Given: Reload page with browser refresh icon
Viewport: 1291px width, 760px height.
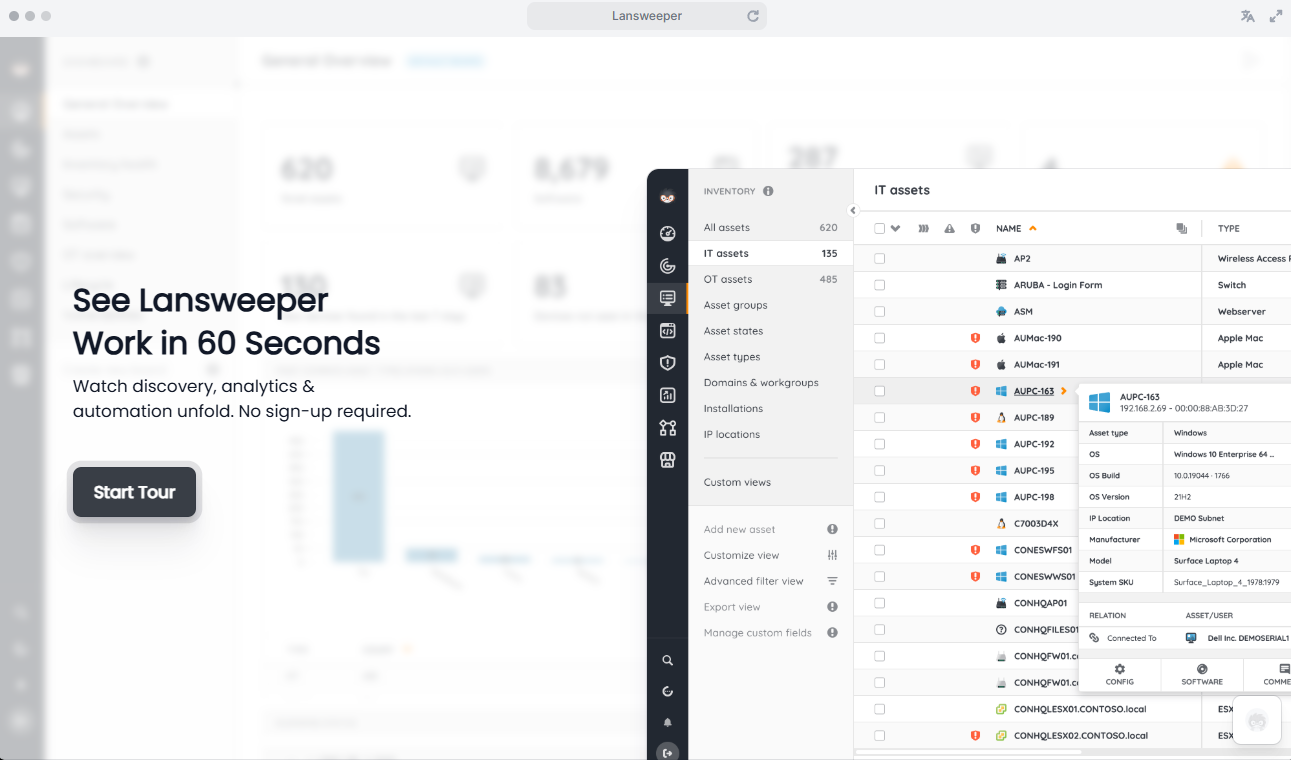Looking at the screenshot, I should coord(753,16).
